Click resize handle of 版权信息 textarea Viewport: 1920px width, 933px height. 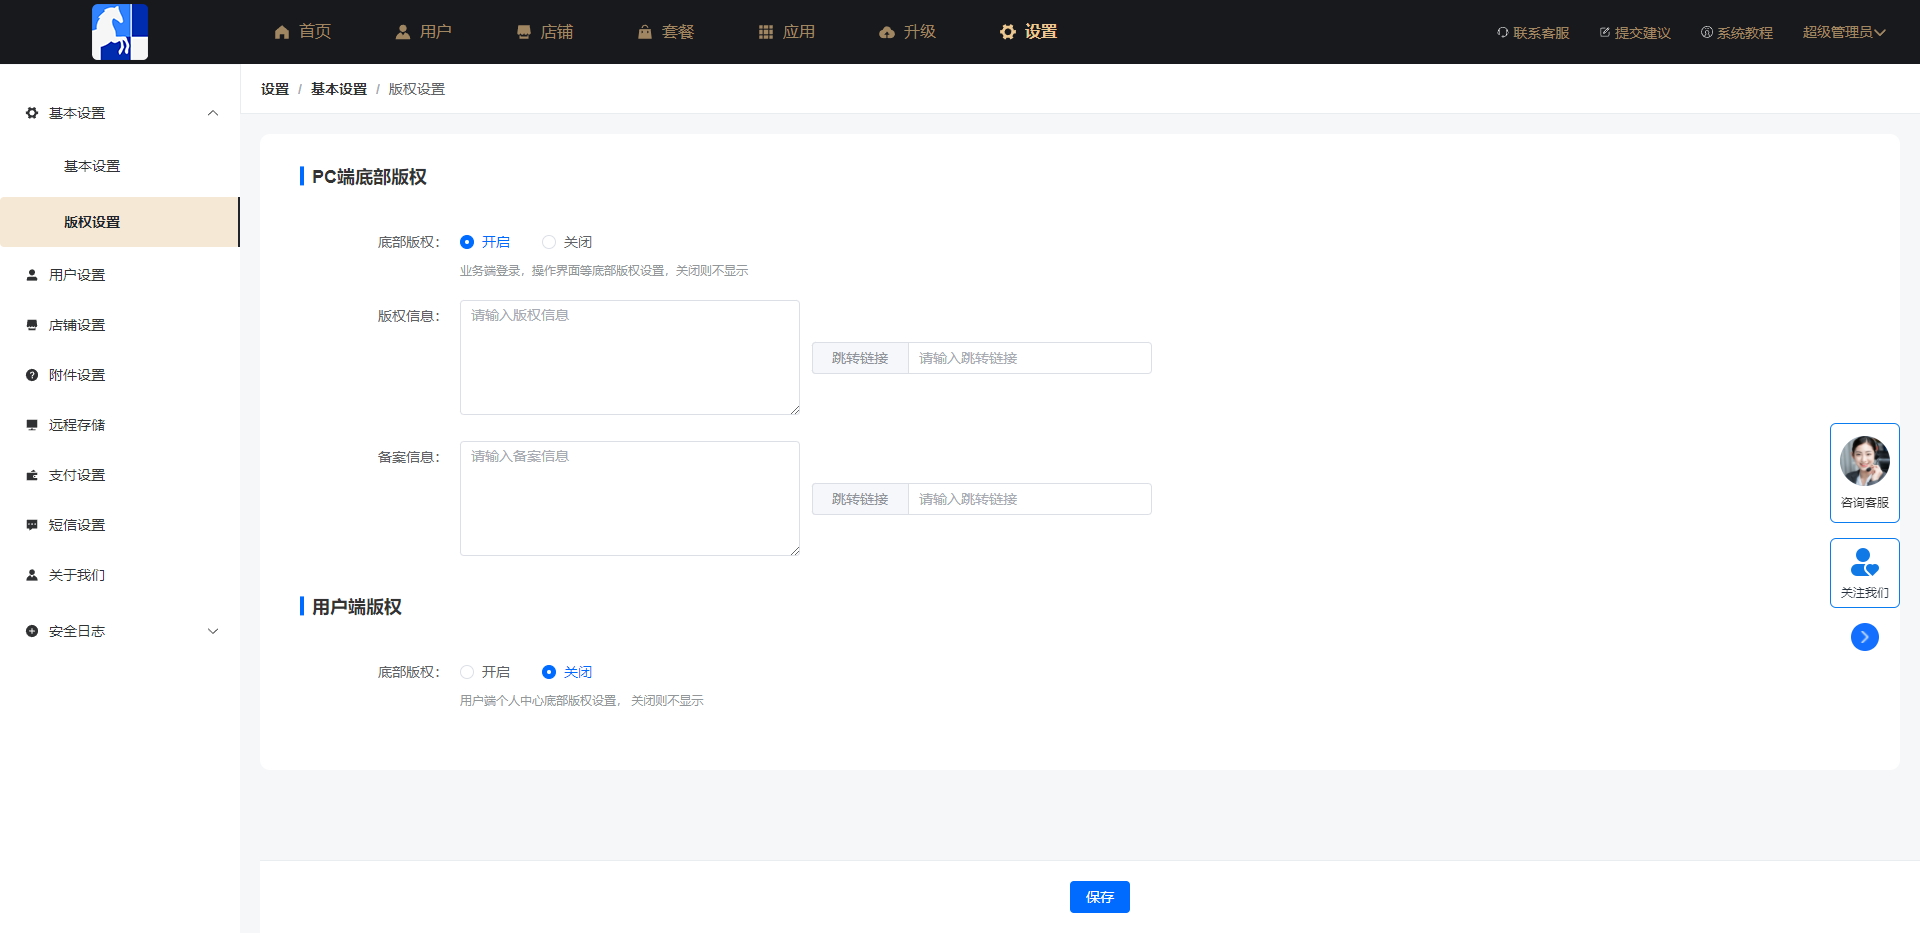[794, 409]
